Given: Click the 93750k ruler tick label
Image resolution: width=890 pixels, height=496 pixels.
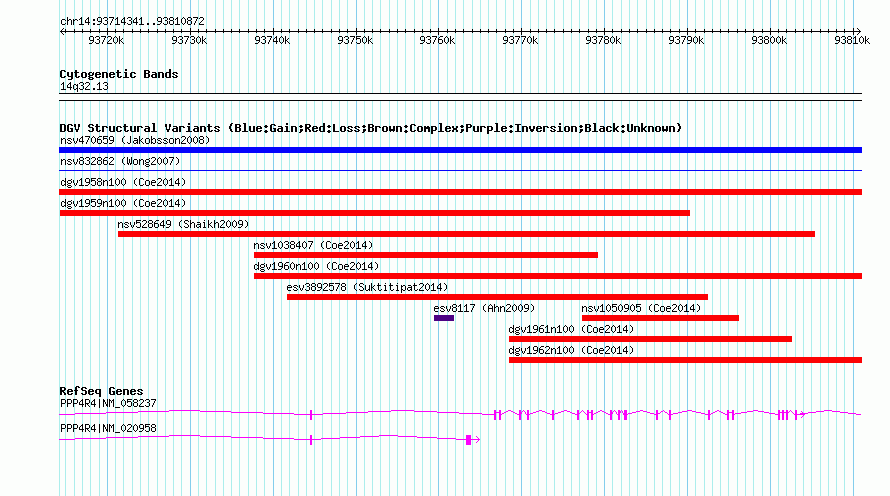Looking at the screenshot, I should click(x=355, y=40).
